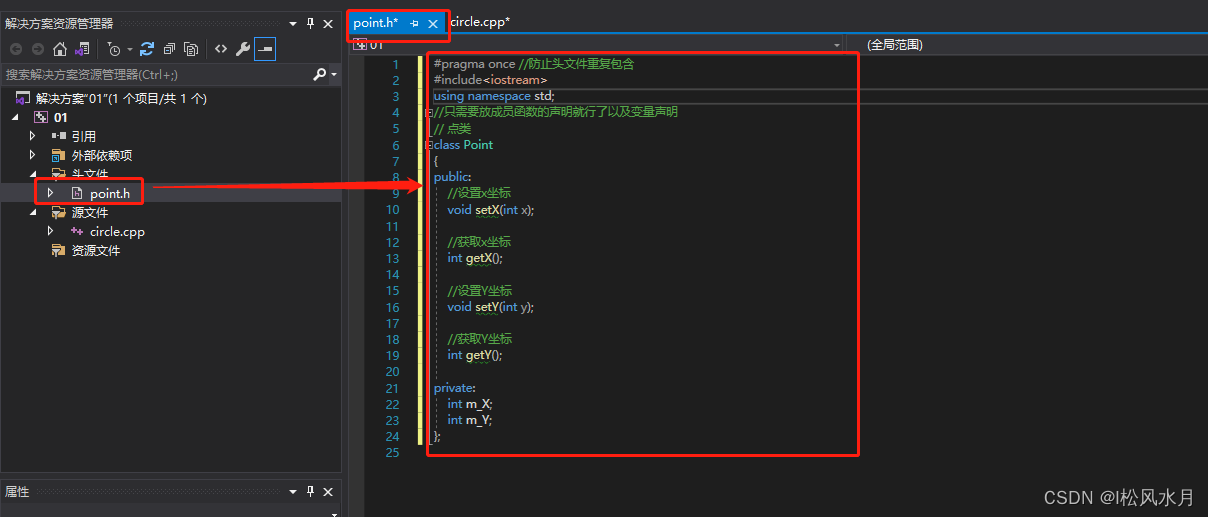Open the Solution Explorer window position dropdown

(x=293, y=23)
